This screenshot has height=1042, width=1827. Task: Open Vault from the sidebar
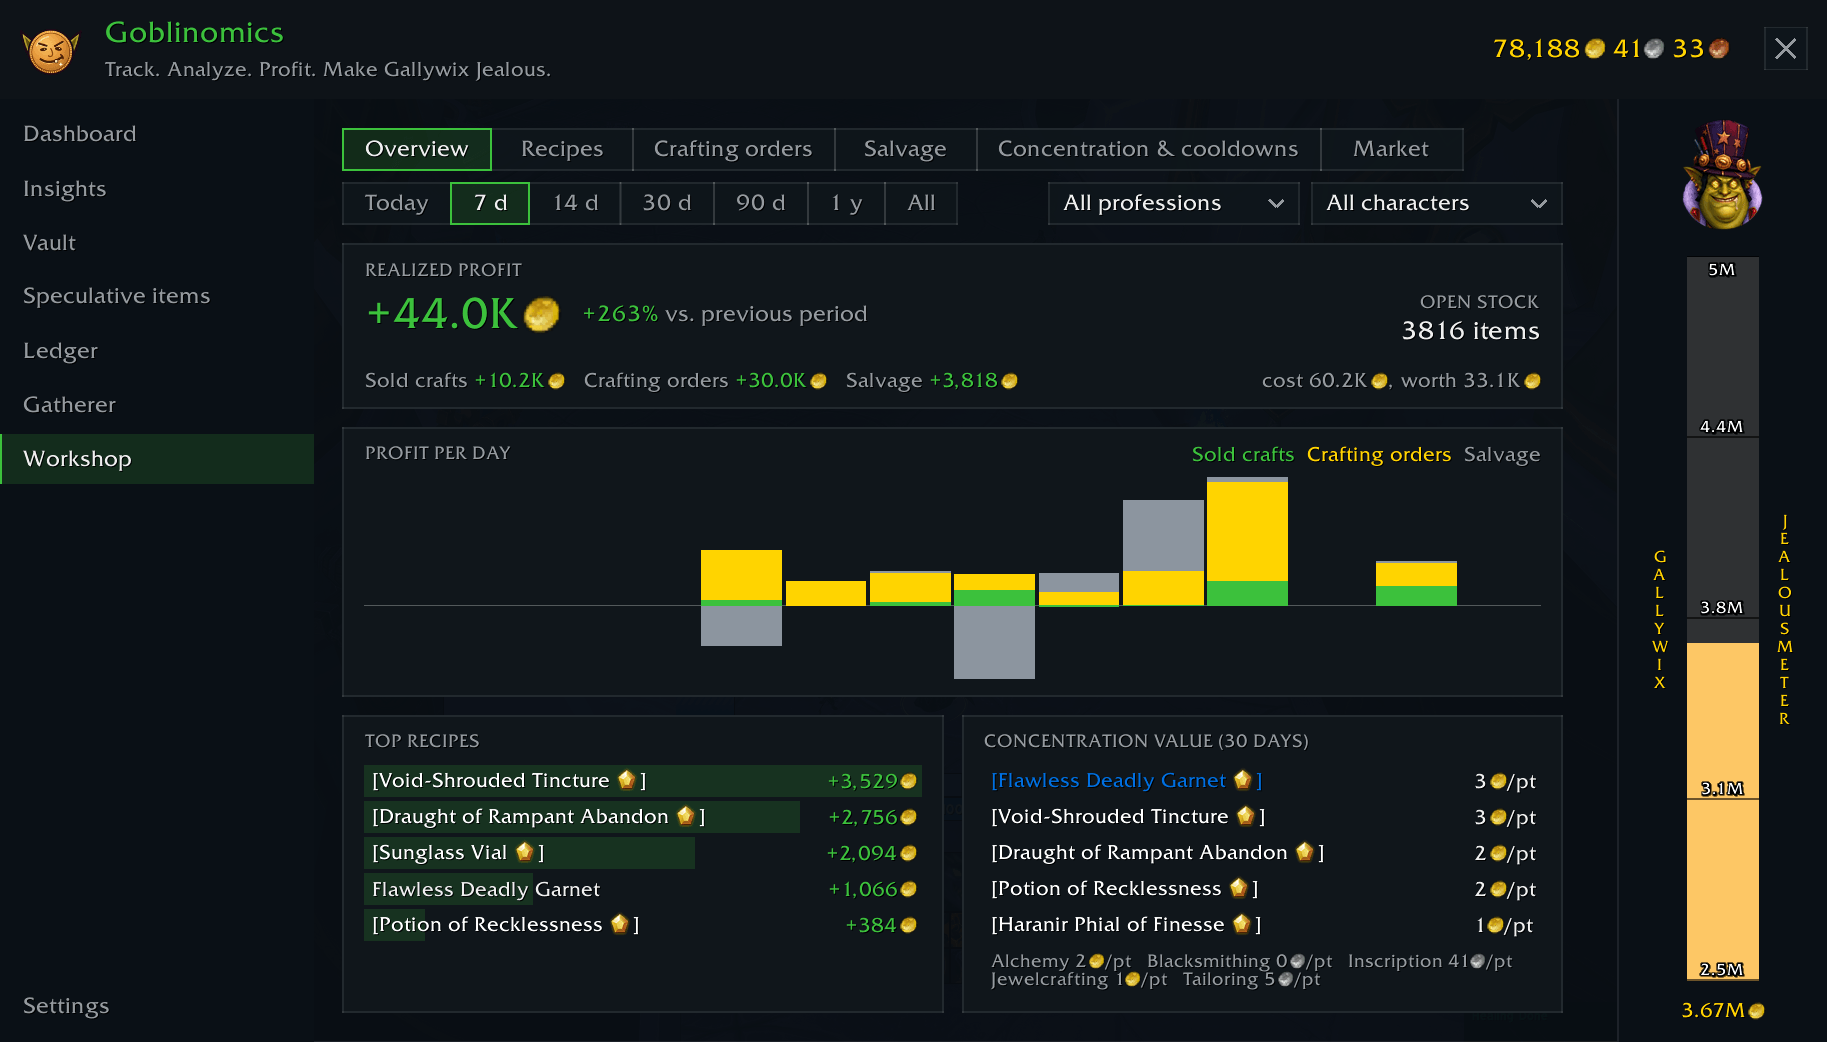coord(157,243)
